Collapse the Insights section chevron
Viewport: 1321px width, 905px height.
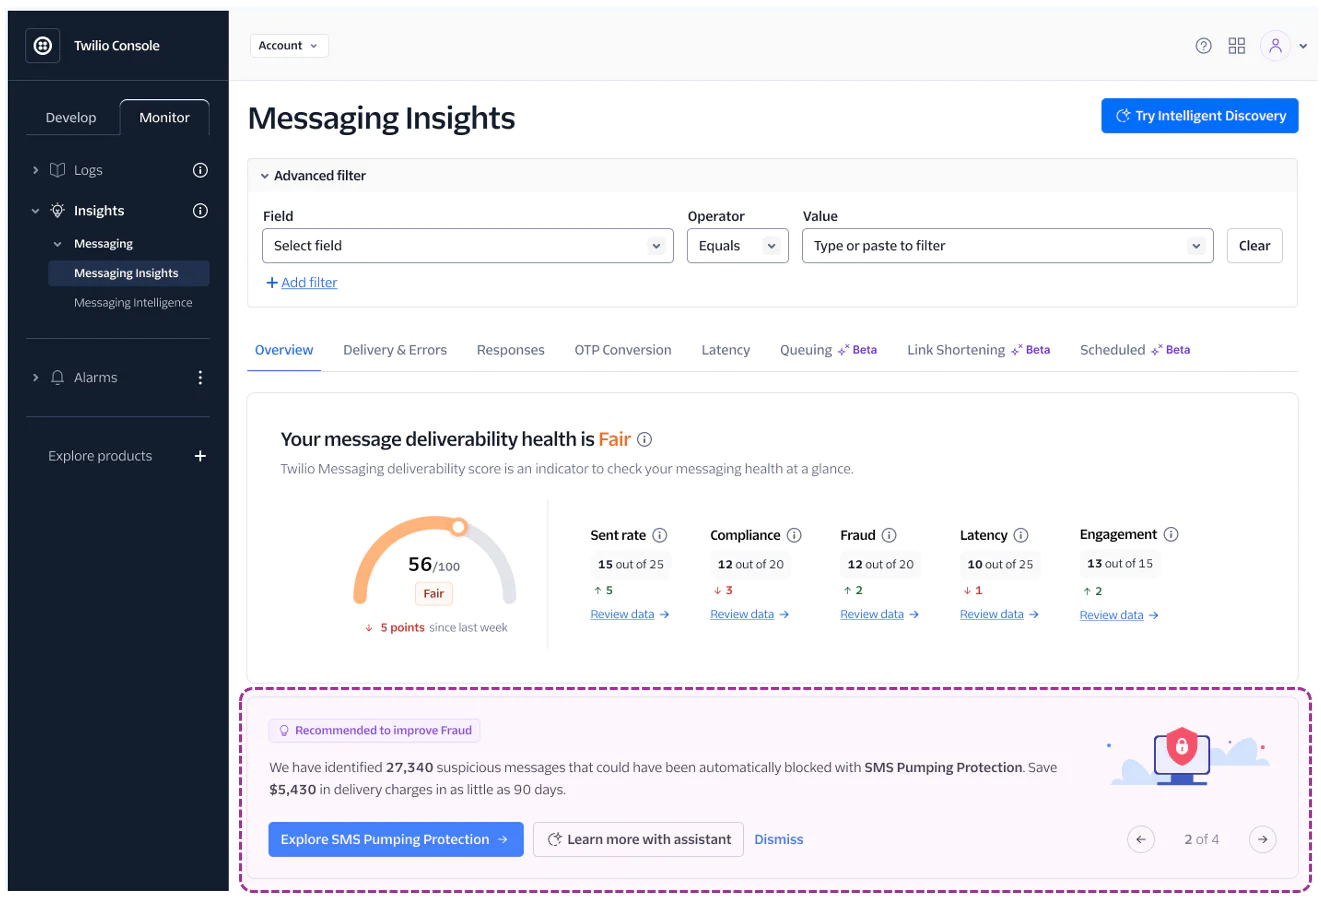(x=35, y=211)
